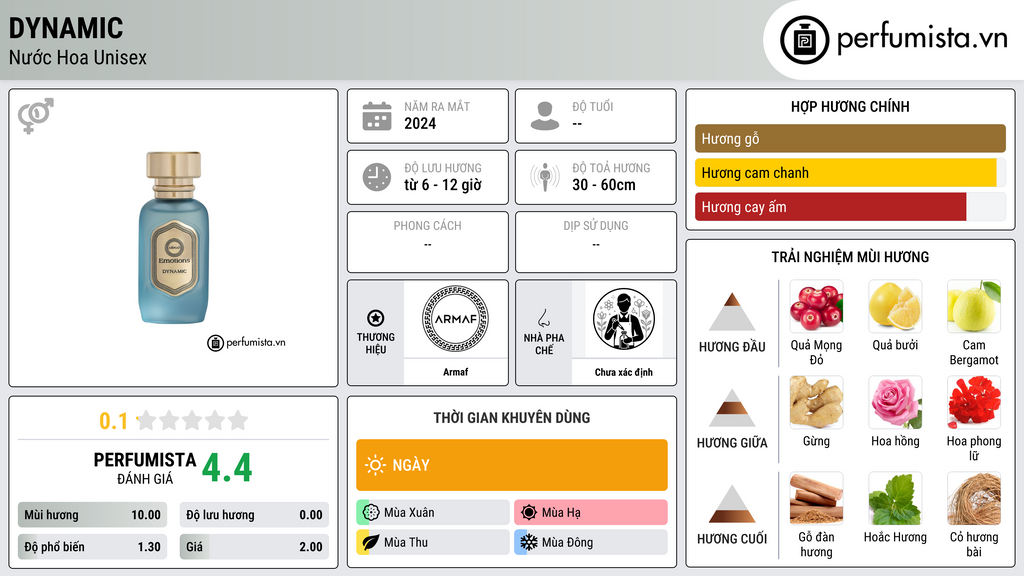Click the '30 - 60cm' sillage value

pos(604,185)
